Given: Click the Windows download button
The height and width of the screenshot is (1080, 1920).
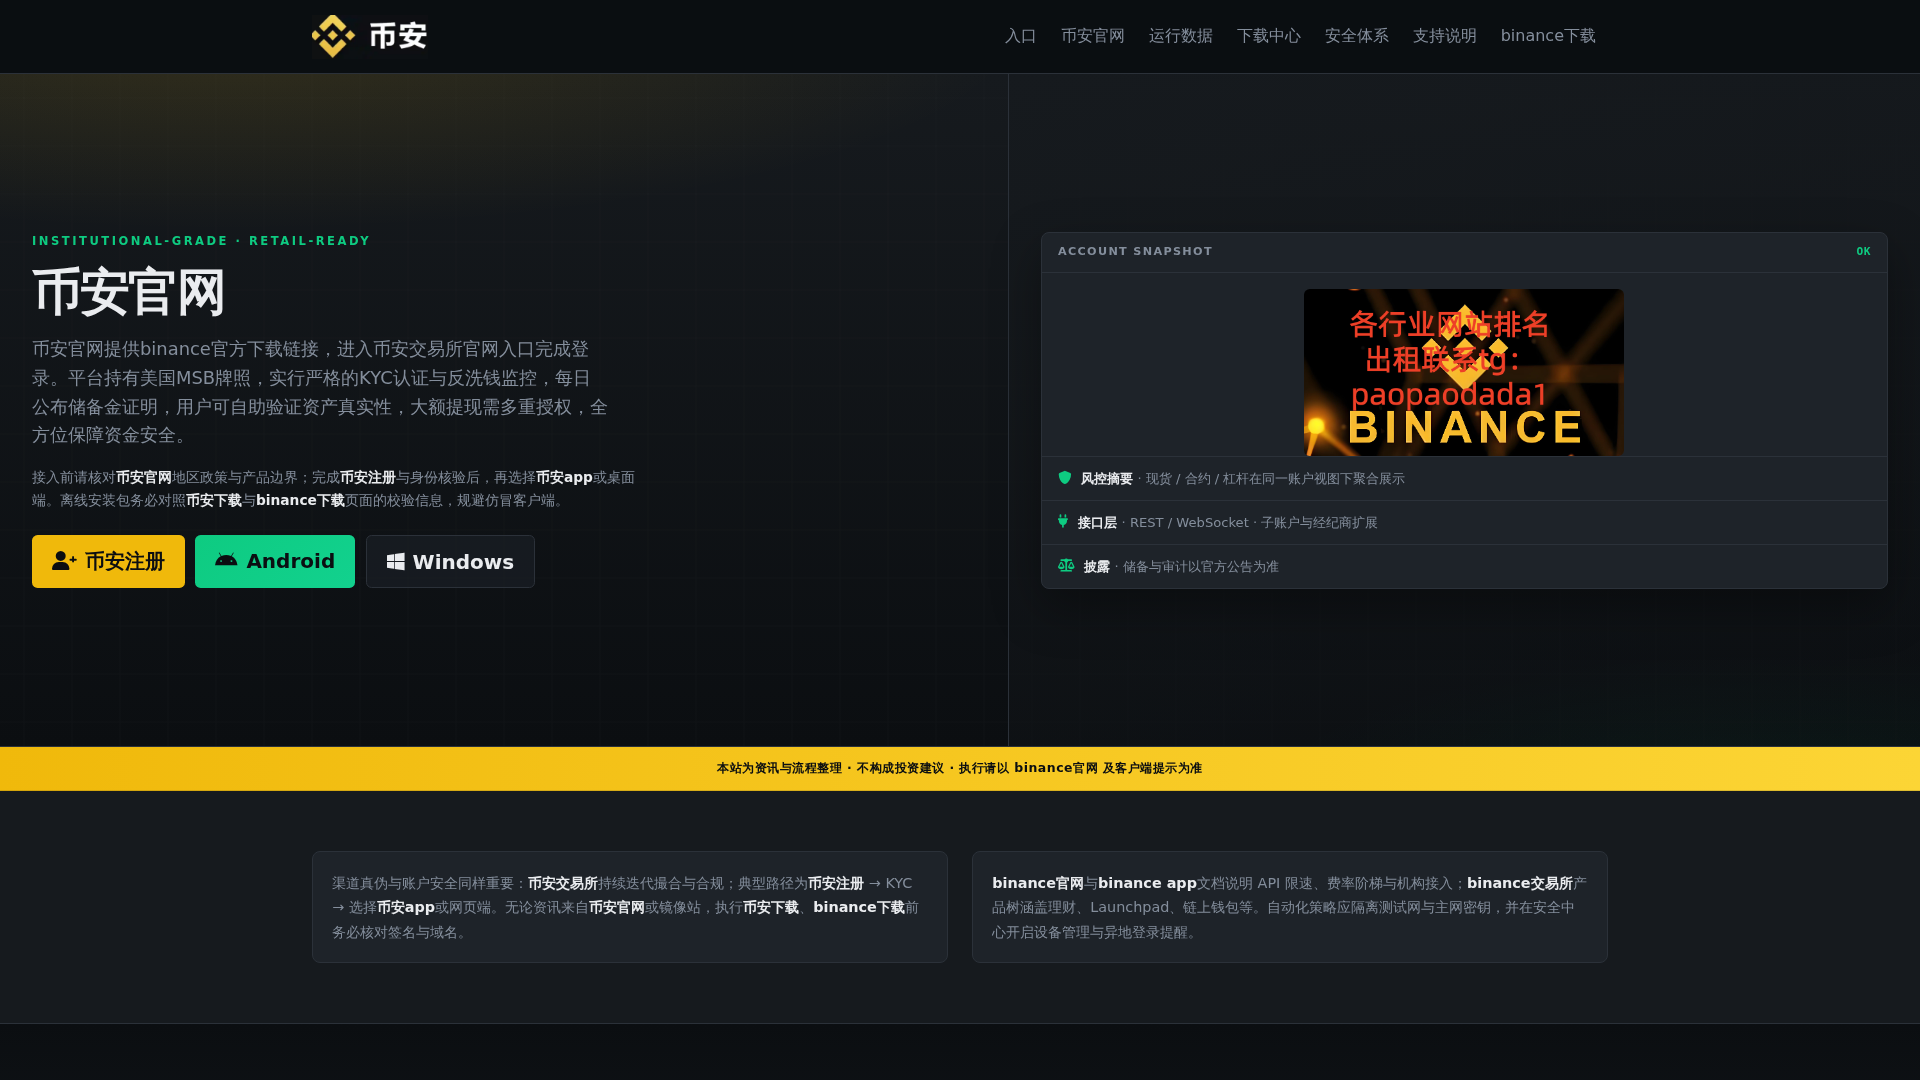Looking at the screenshot, I should [450, 561].
